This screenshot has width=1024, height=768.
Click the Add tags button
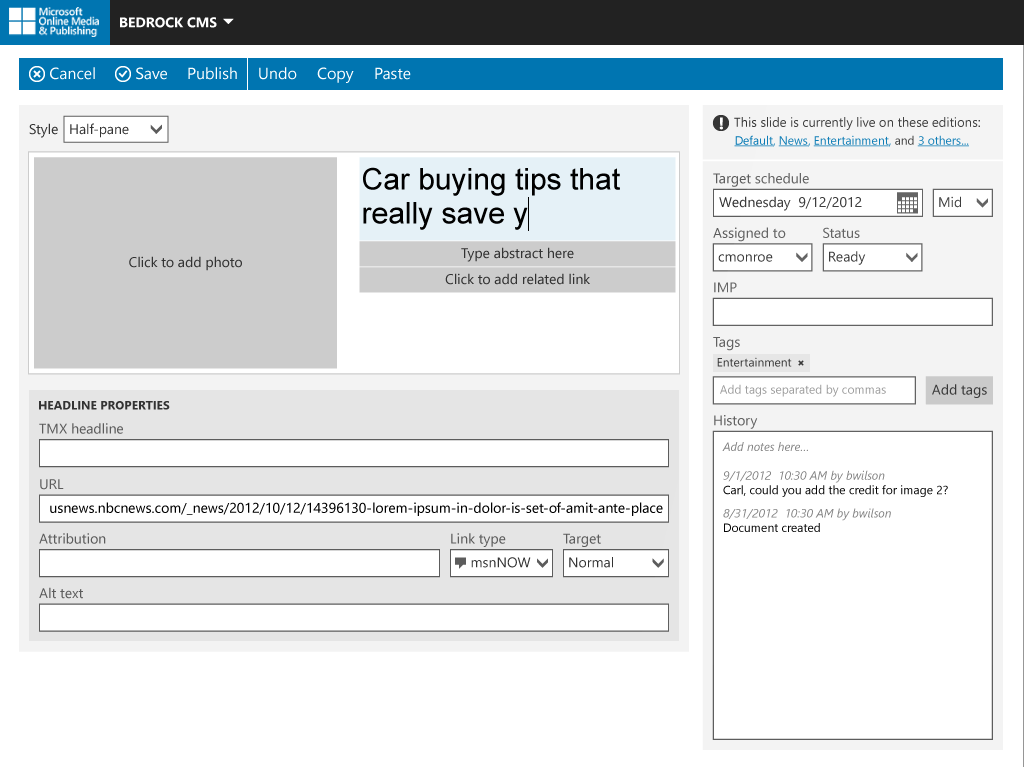point(959,390)
